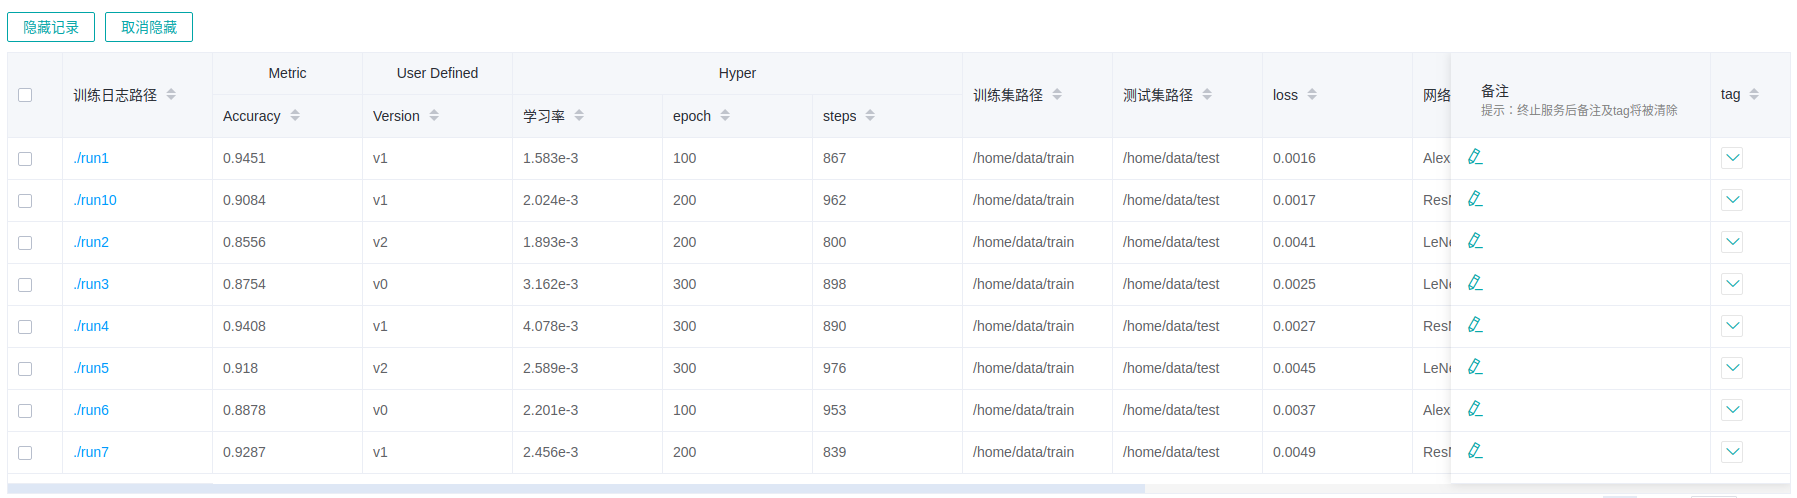Sort records by the loss column
Screen dimensions: 1797x498
(x=1312, y=95)
